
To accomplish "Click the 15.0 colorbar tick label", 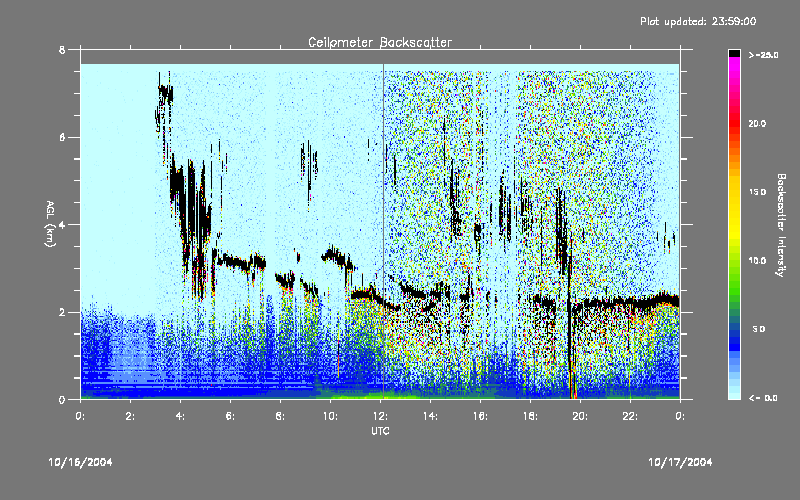I will tap(757, 192).
